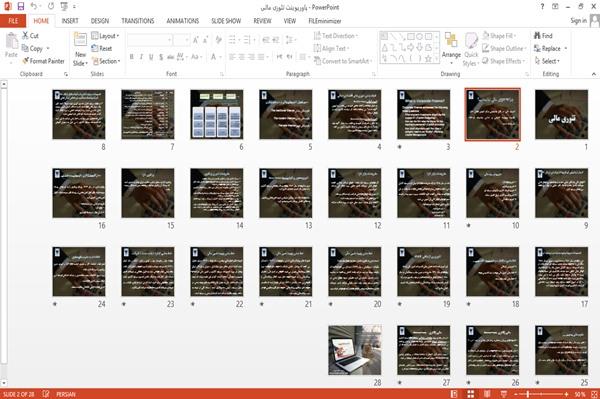Click Find in Editing group
The width and height of the screenshot is (600, 399).
[x=543, y=36]
